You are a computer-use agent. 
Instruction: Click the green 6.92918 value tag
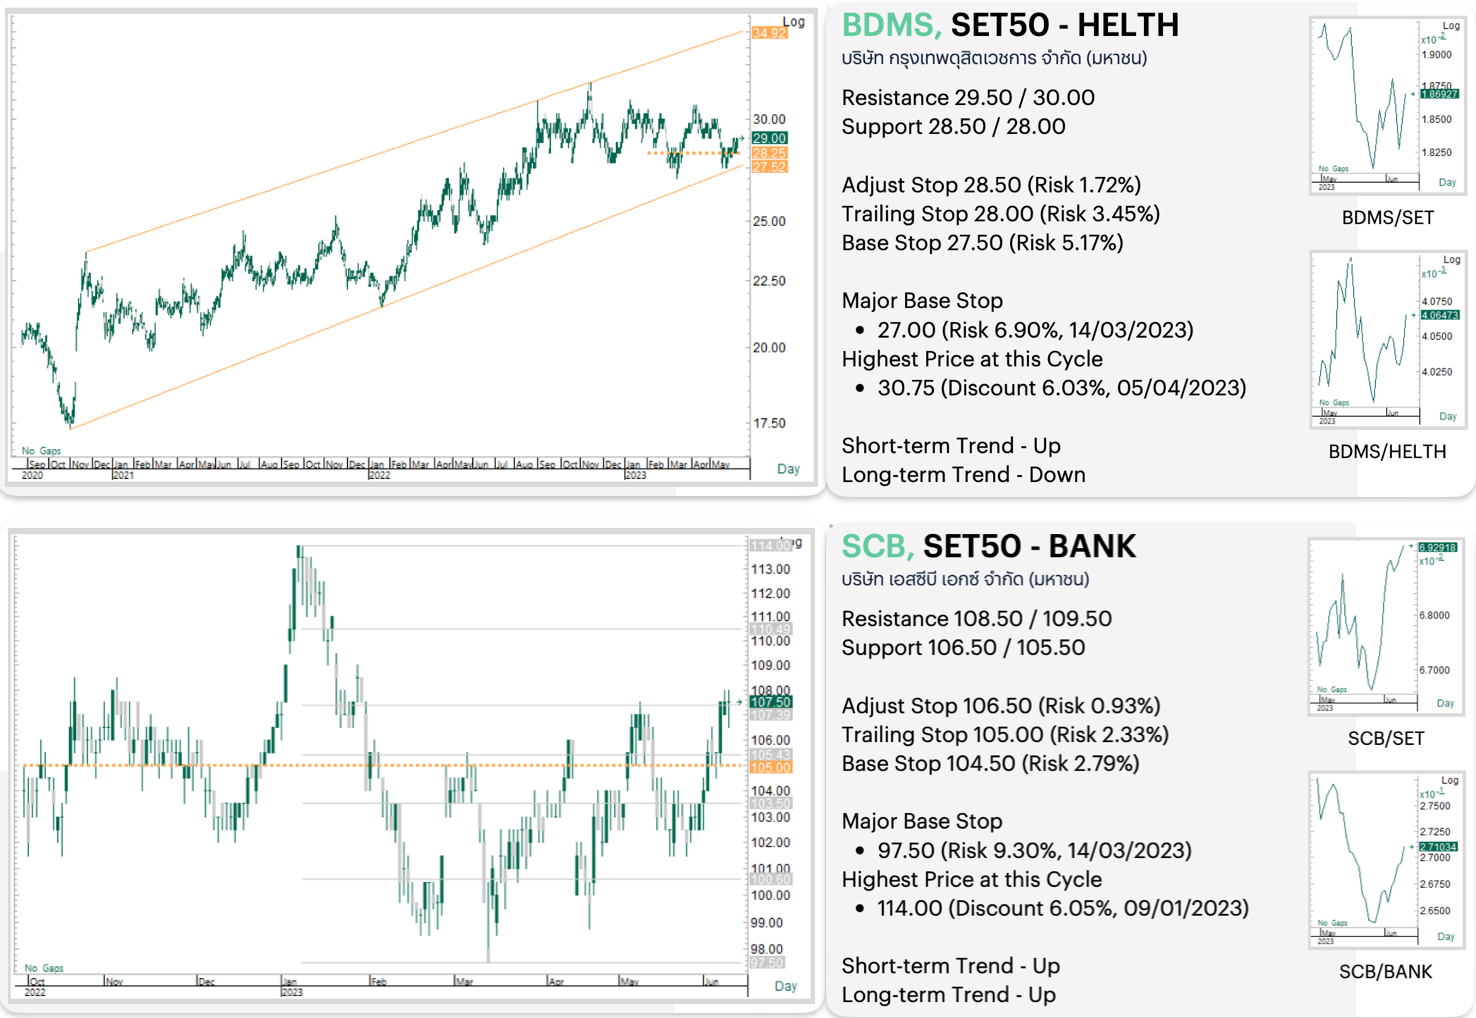(x=1438, y=548)
